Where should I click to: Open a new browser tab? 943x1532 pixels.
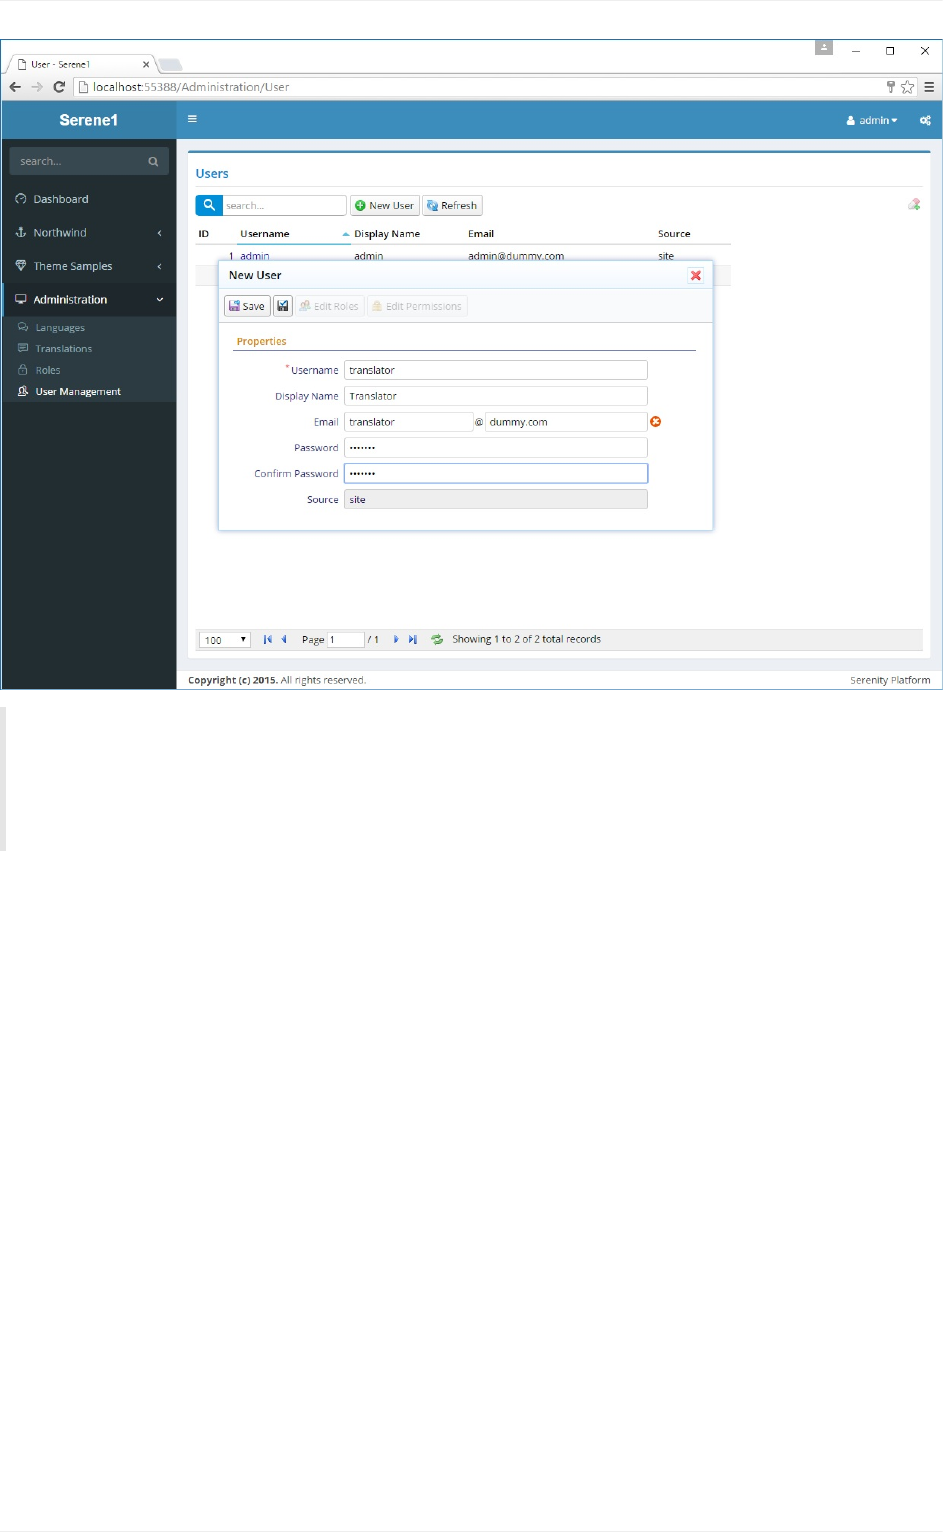coord(171,65)
